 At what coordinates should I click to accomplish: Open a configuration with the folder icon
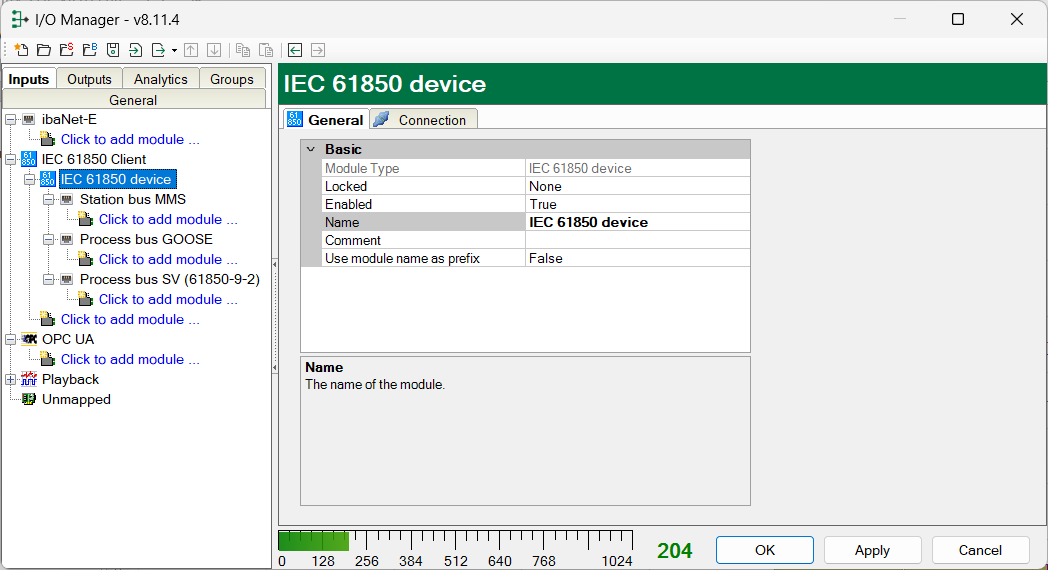[x=43, y=50]
